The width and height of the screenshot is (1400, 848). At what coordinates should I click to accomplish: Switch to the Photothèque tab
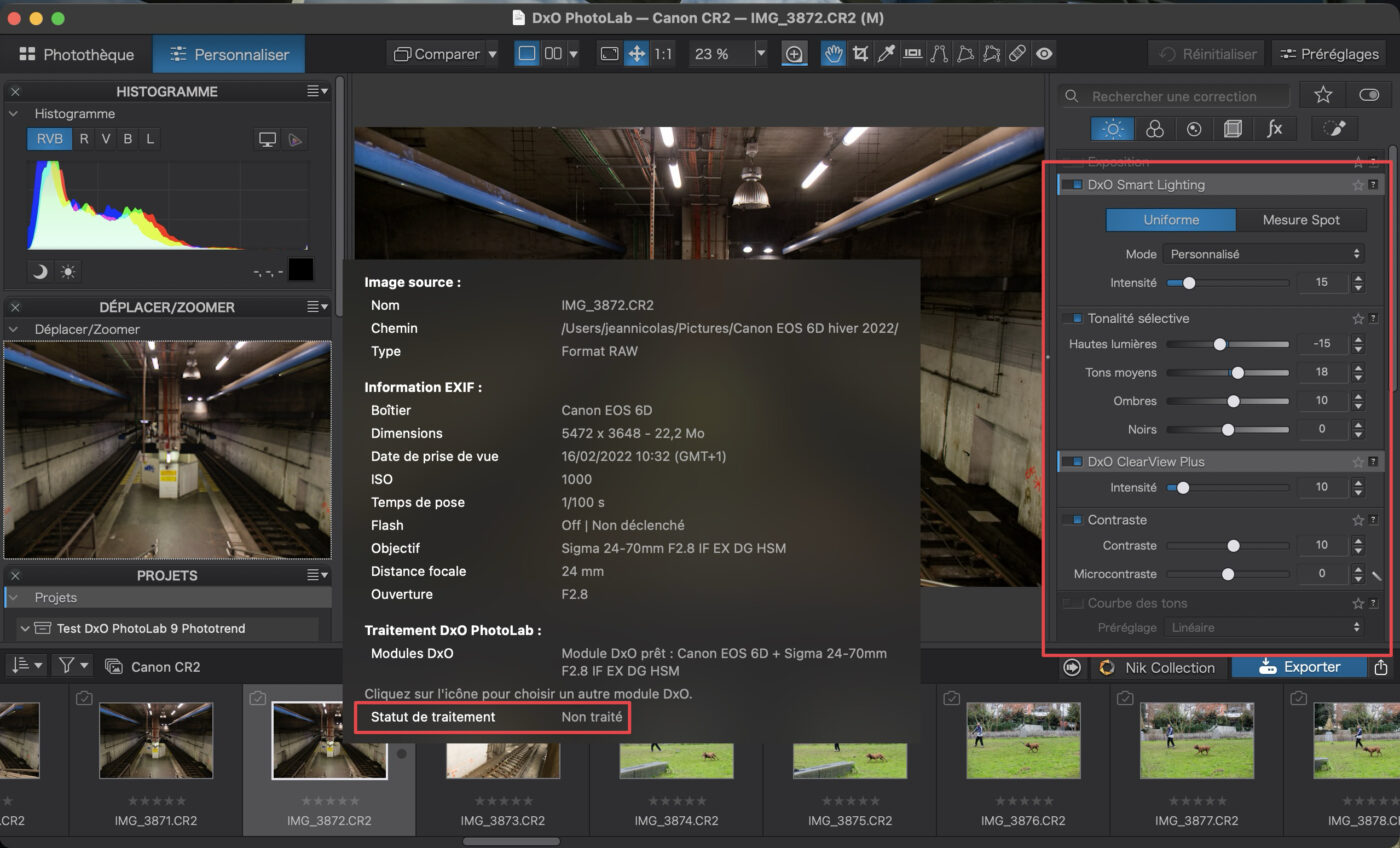76,55
